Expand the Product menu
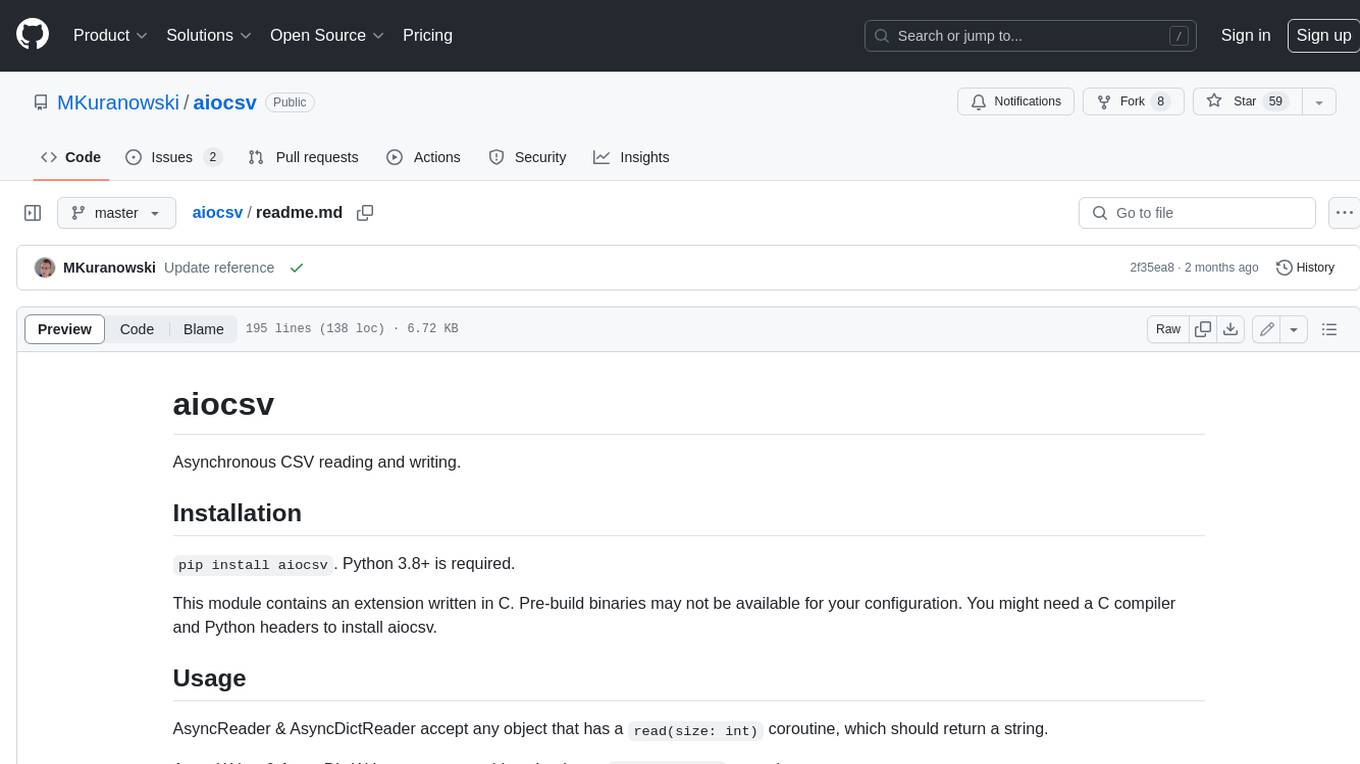Viewport: 1360px width, 764px height. tap(110, 35)
